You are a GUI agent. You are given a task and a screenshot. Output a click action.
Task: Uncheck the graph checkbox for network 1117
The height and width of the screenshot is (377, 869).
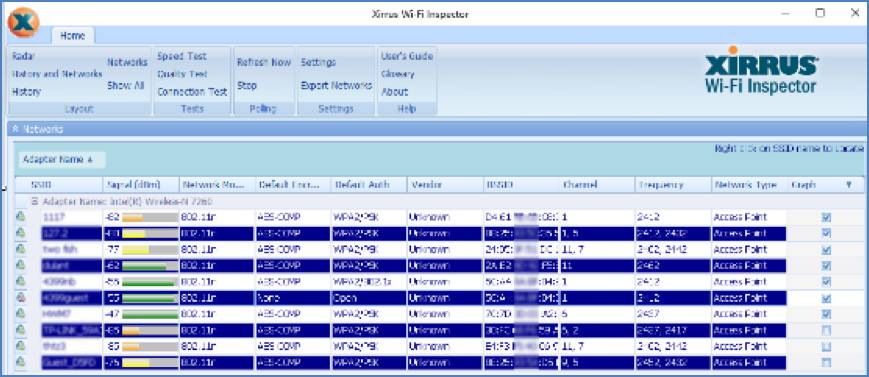click(826, 217)
